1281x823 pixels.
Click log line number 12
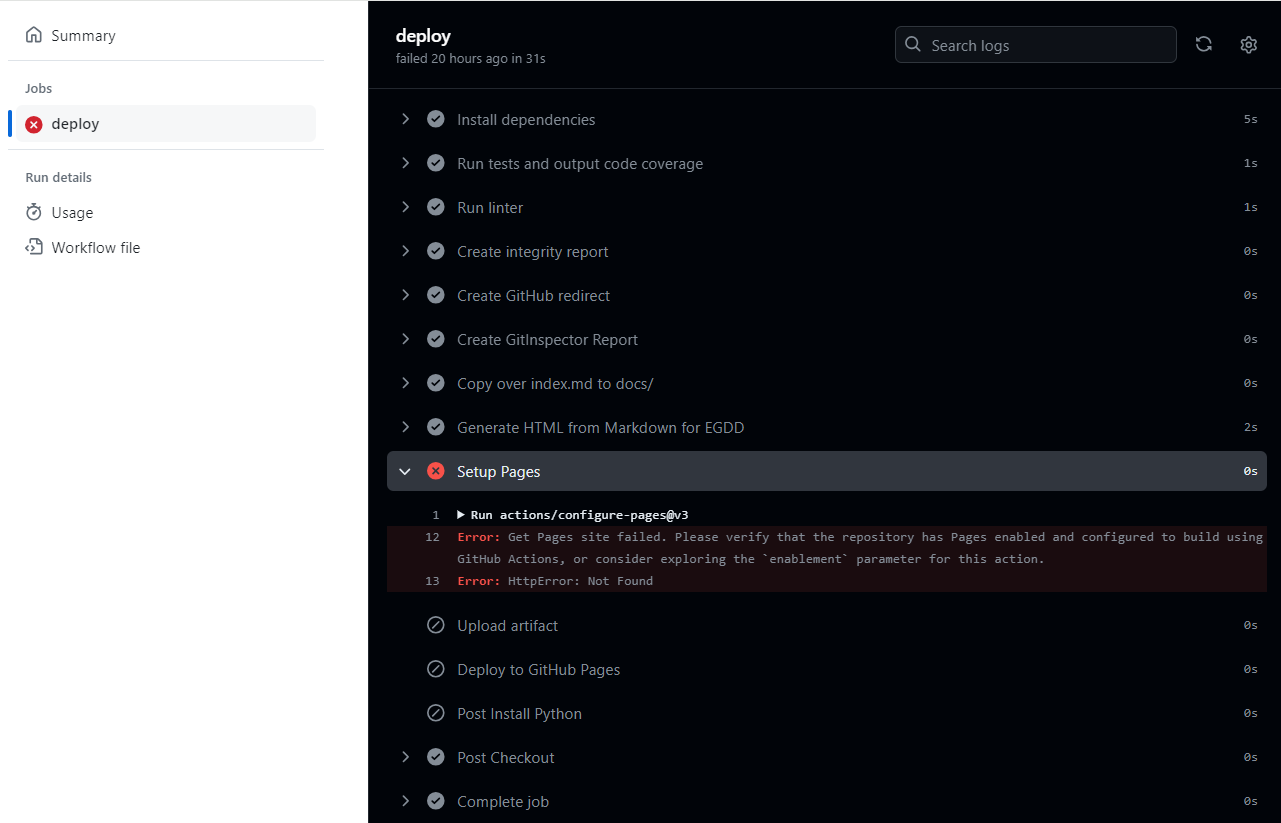click(432, 537)
